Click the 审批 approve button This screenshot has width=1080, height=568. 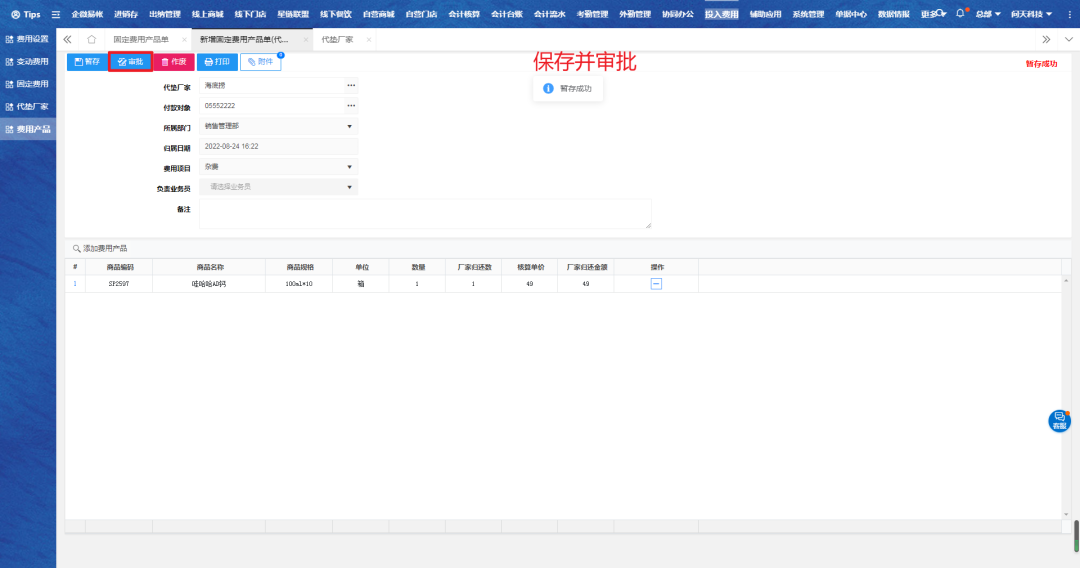pos(130,62)
